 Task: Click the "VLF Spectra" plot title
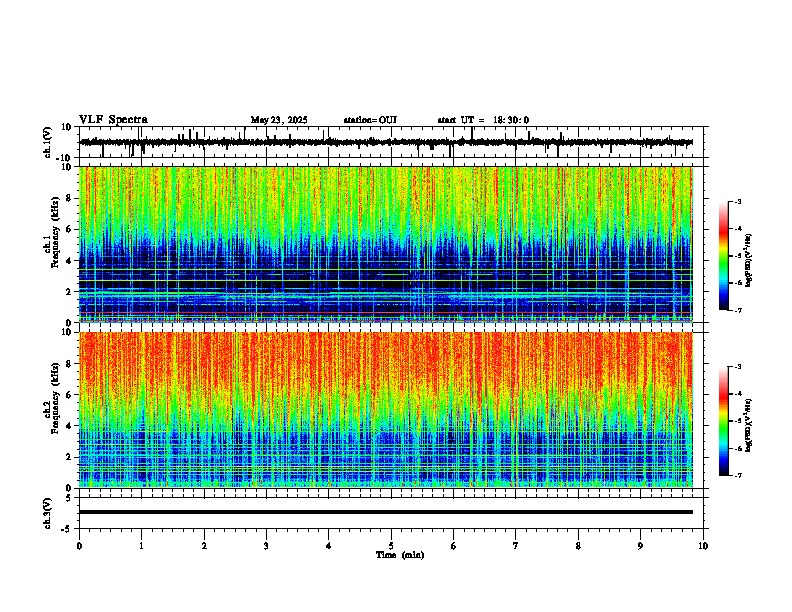point(113,120)
